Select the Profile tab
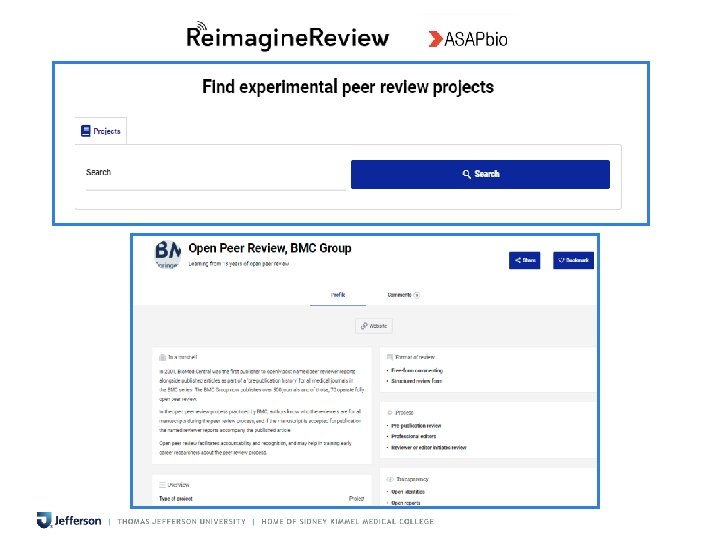 pyautogui.click(x=338, y=295)
